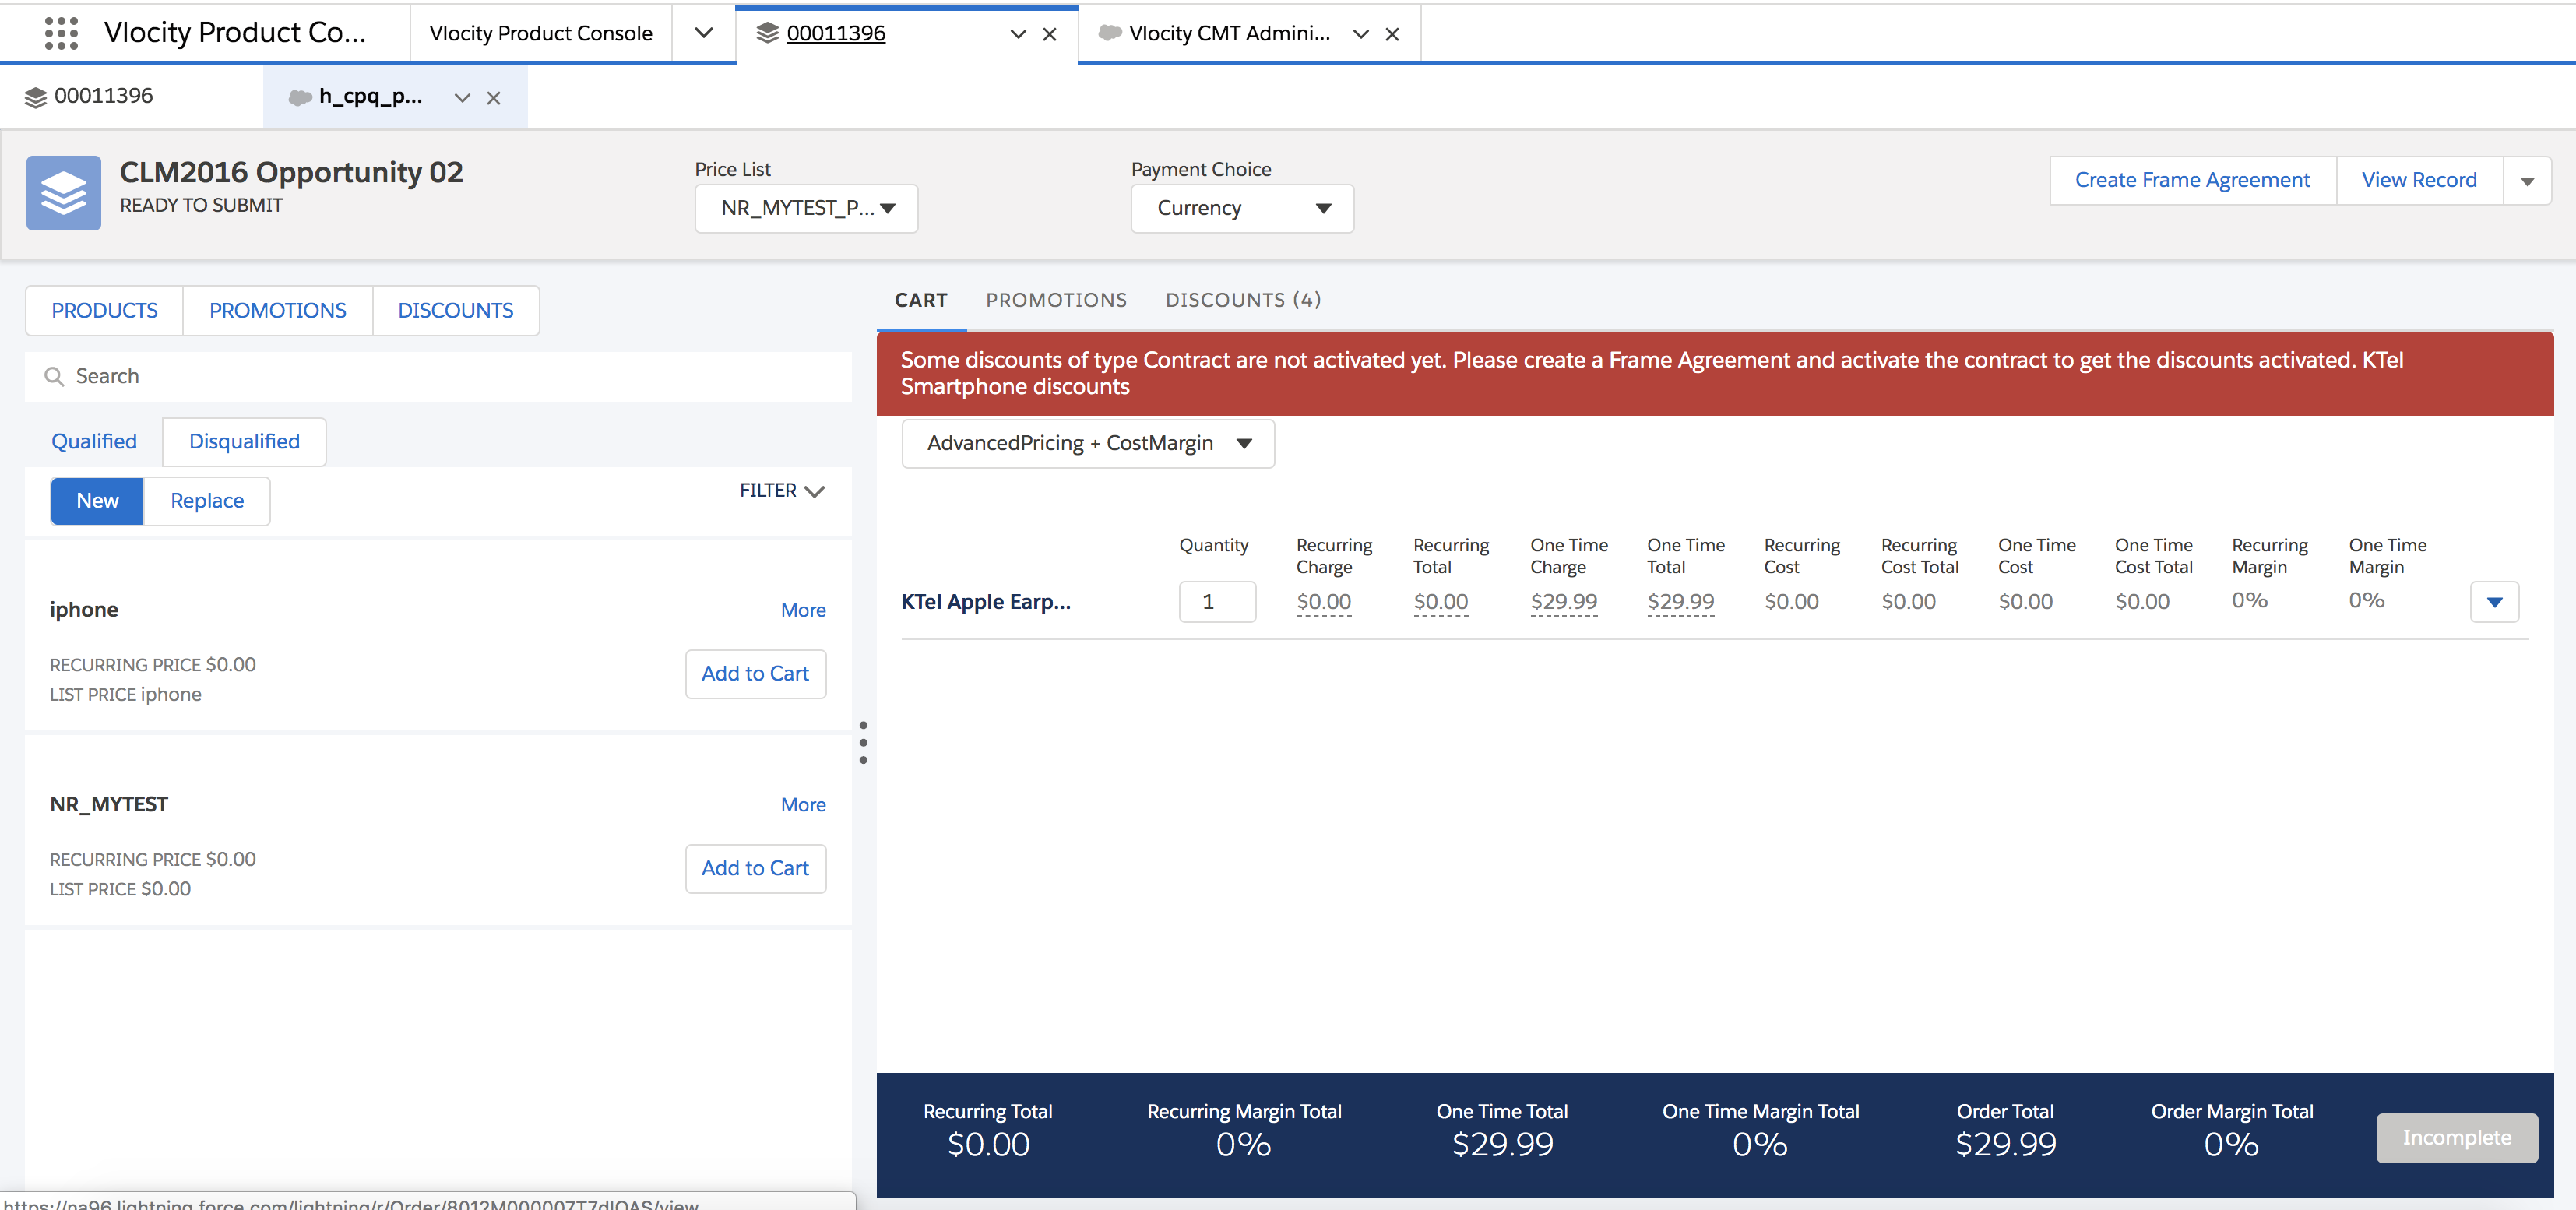This screenshot has height=1210, width=2576.
Task: Click the KTel Apple Earp... item name
Action: (985, 602)
